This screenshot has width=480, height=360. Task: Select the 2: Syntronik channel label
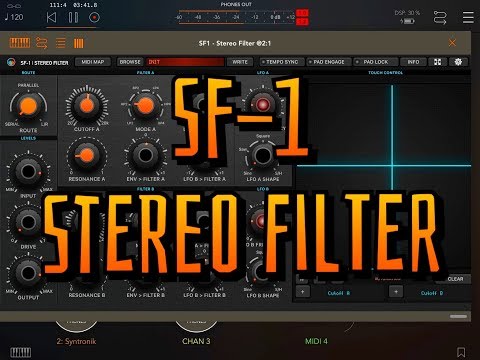76,341
